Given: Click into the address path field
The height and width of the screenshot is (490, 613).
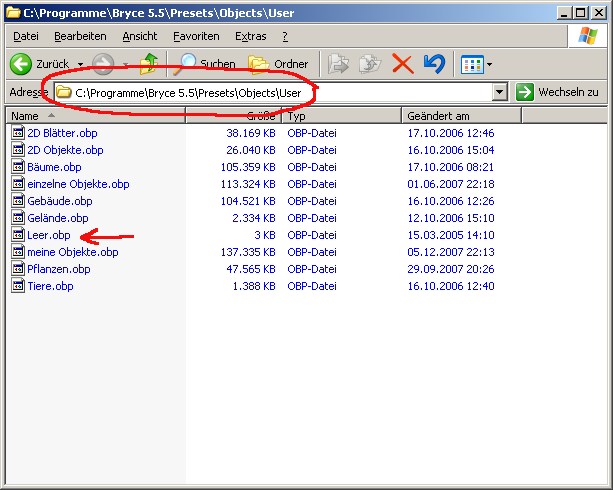Looking at the screenshot, I should click(x=274, y=92).
